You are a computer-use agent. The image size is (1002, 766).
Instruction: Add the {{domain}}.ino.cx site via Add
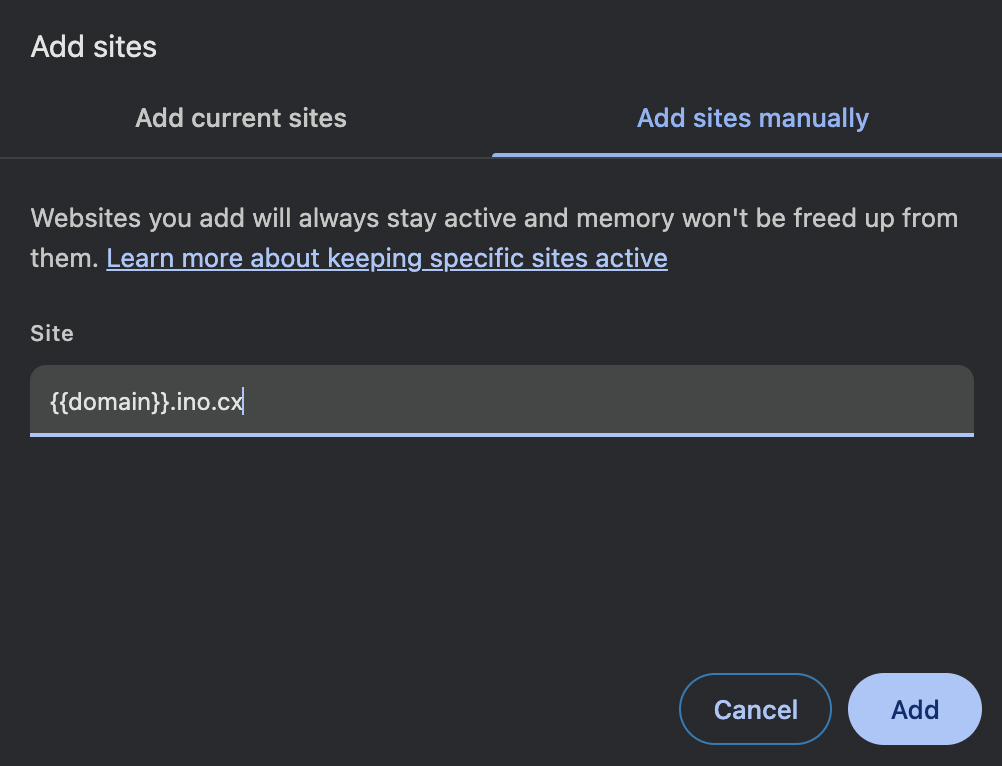pos(914,709)
